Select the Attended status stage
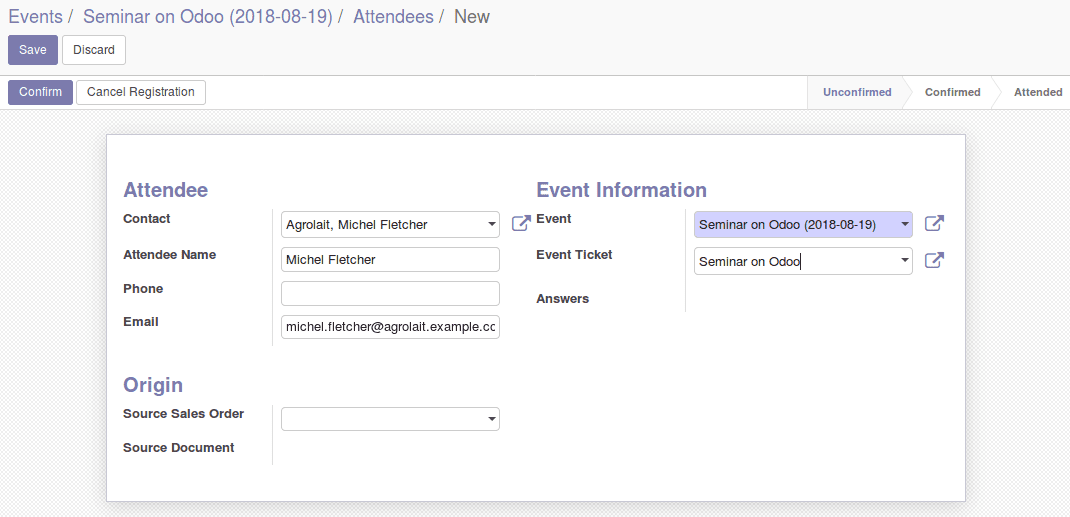 [x=1038, y=92]
